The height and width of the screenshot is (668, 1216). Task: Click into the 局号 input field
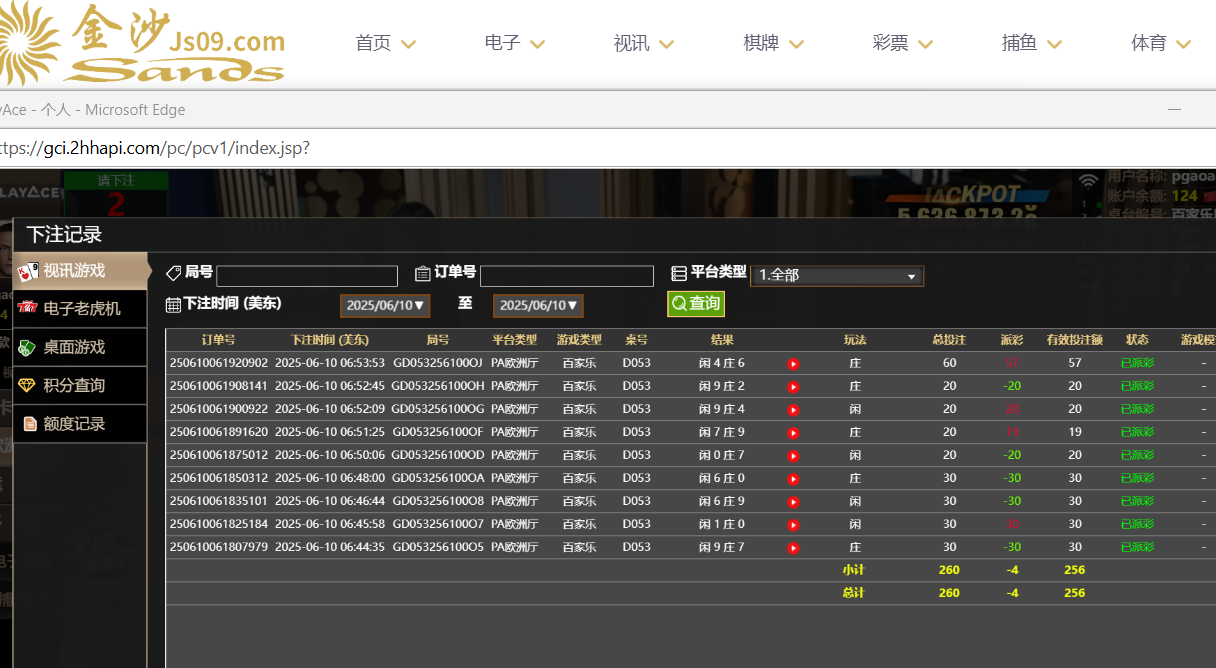coord(307,276)
